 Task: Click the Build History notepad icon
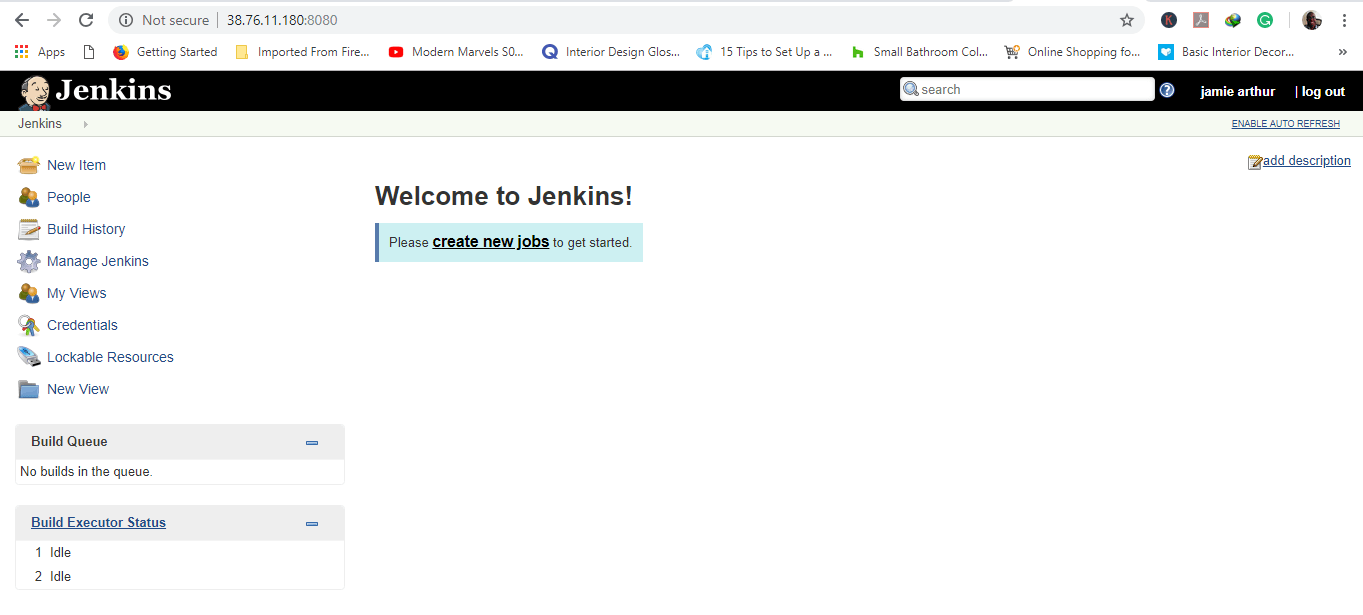(x=29, y=229)
